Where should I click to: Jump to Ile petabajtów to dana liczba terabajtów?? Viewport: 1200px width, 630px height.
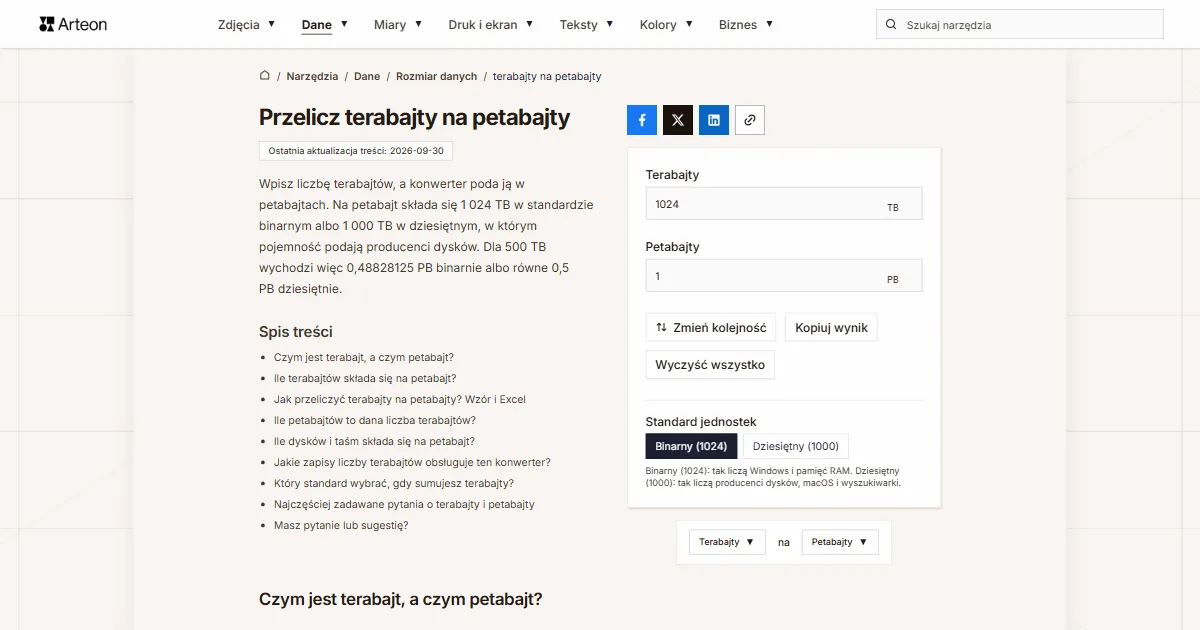(375, 420)
